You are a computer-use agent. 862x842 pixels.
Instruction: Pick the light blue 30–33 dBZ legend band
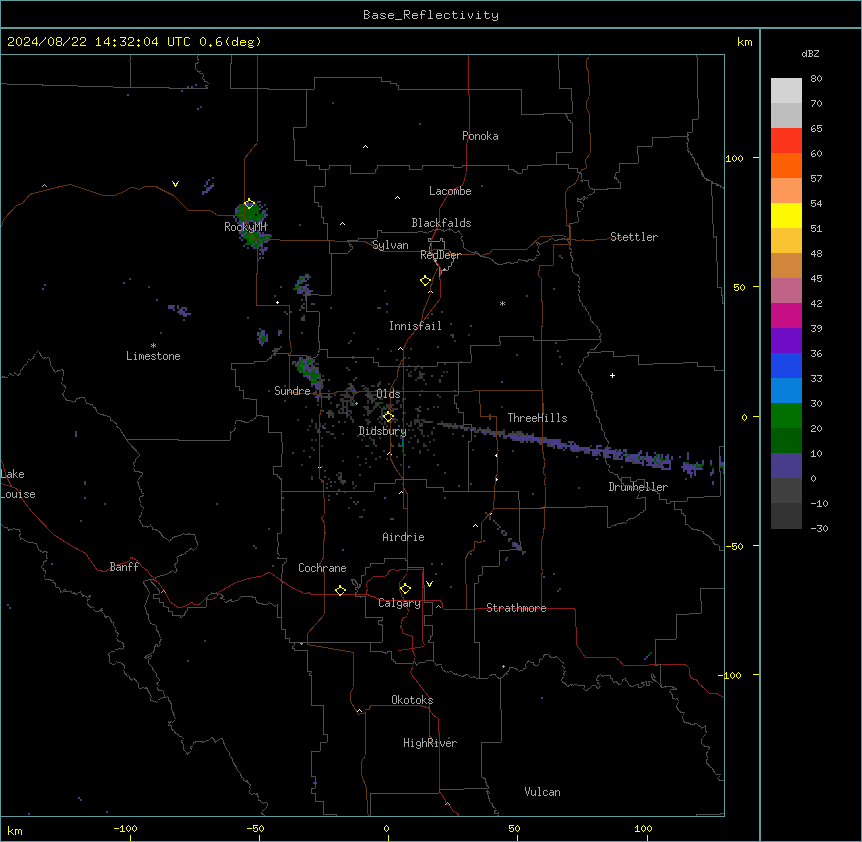(x=786, y=391)
